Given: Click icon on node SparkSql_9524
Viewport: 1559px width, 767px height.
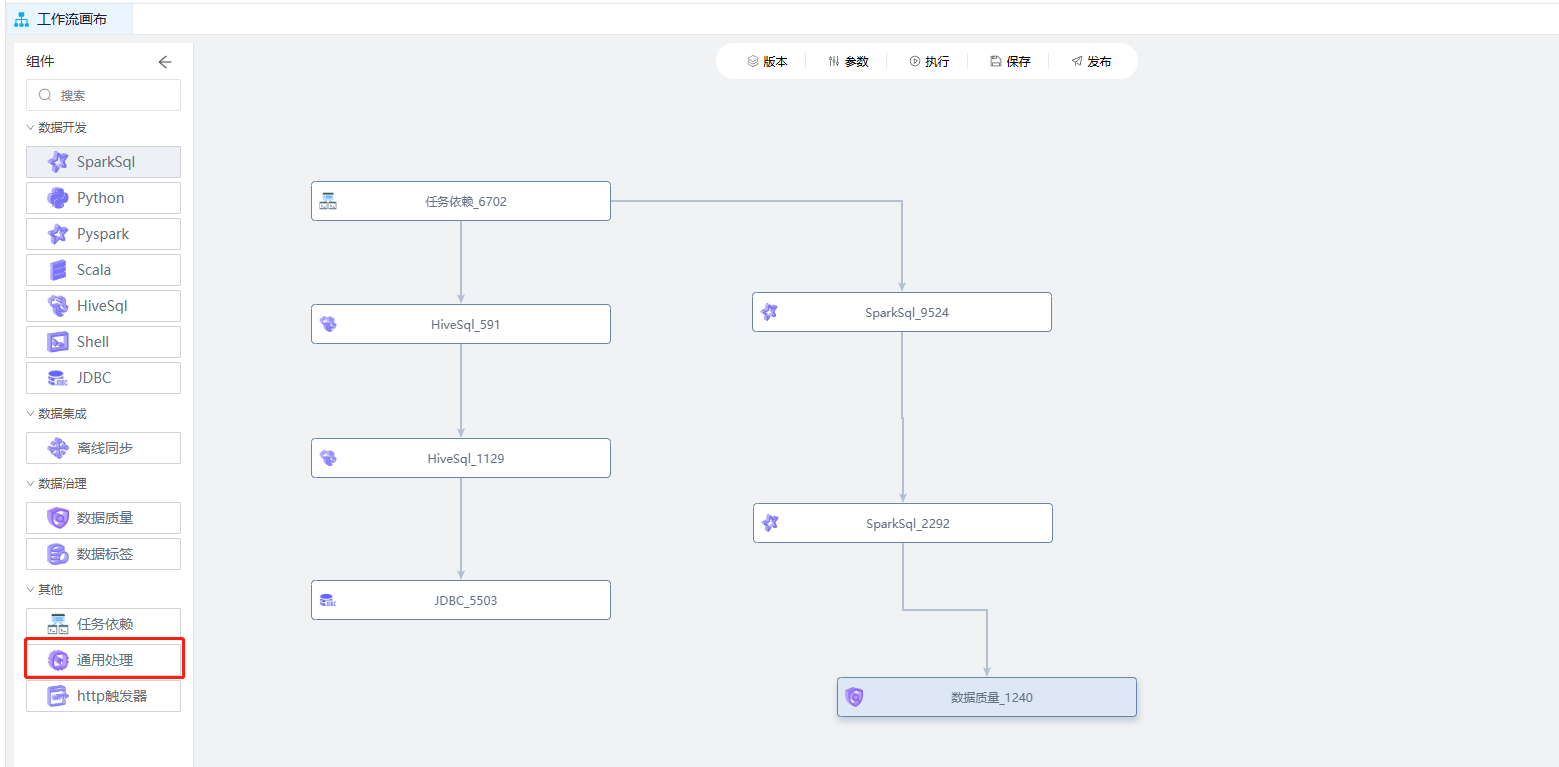Looking at the screenshot, I should coord(769,312).
